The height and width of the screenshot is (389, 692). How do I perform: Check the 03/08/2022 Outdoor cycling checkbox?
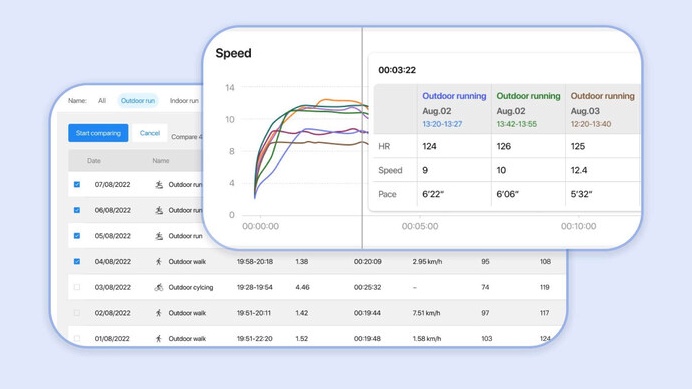77,287
